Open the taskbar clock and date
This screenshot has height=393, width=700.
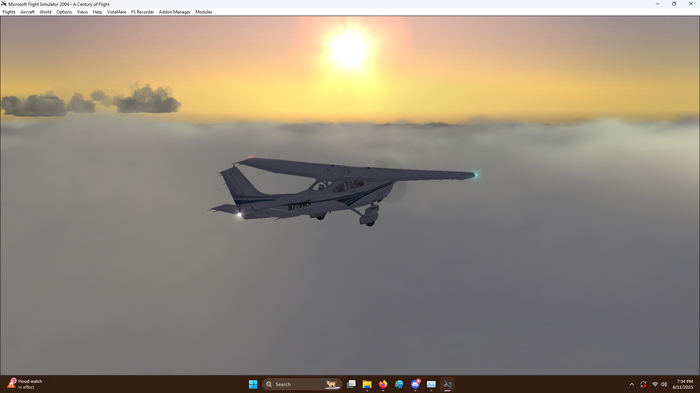tap(683, 384)
